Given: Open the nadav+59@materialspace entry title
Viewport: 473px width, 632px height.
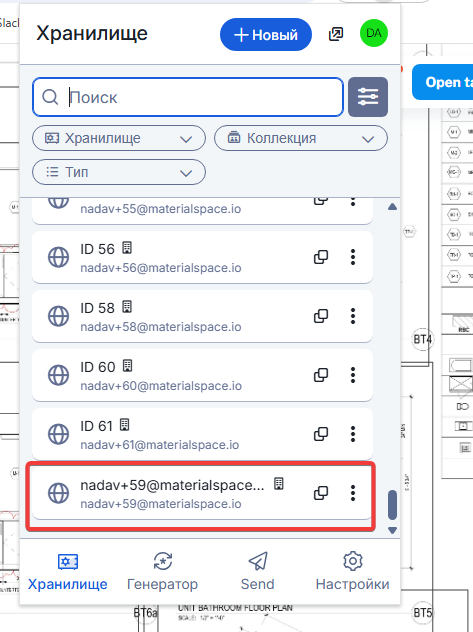Looking at the screenshot, I should (x=172, y=485).
